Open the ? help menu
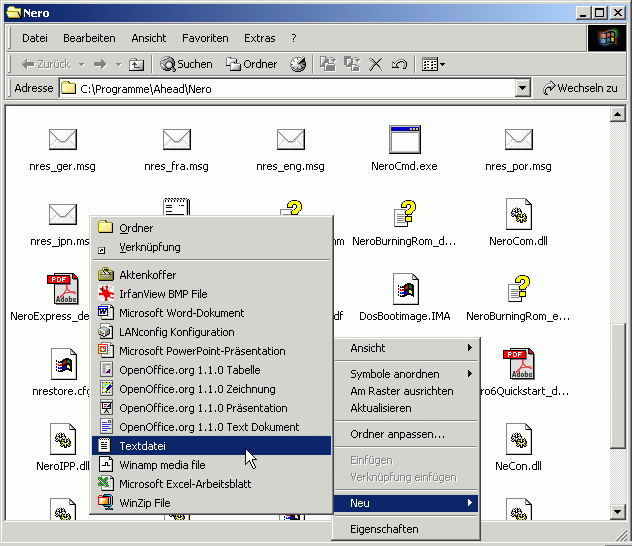 point(294,38)
